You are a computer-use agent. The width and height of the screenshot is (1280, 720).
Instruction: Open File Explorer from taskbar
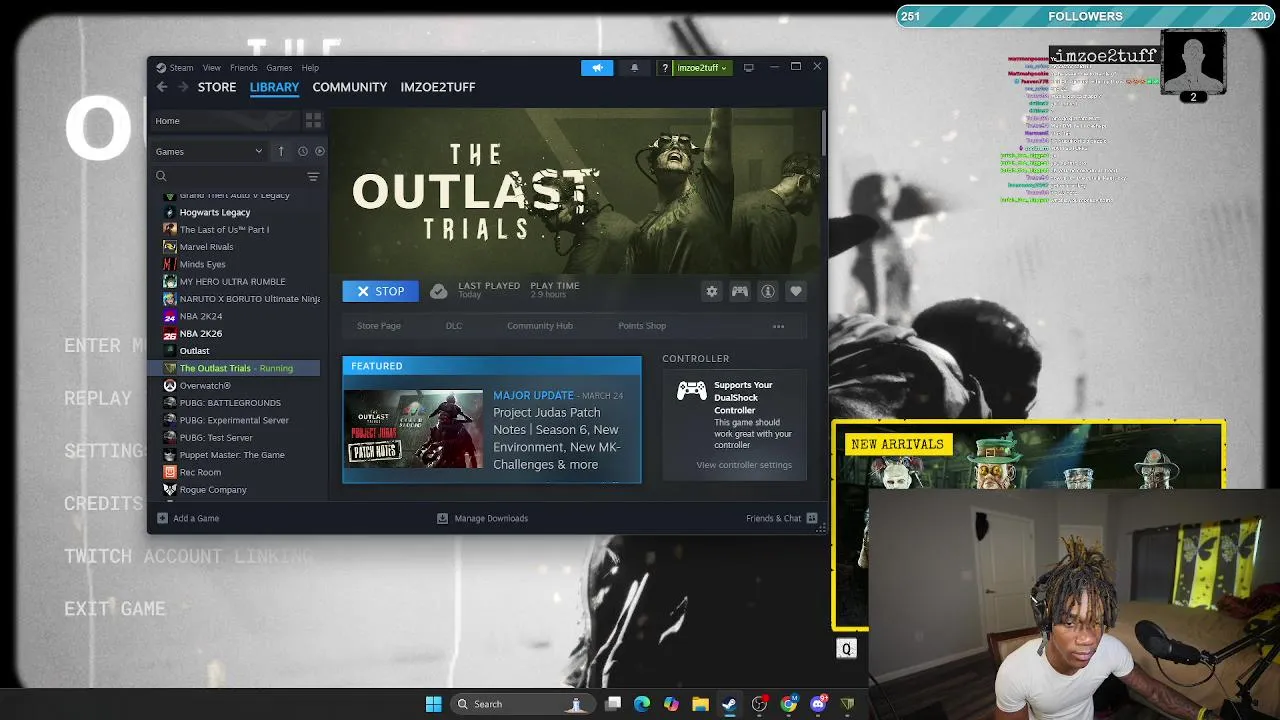(700, 704)
